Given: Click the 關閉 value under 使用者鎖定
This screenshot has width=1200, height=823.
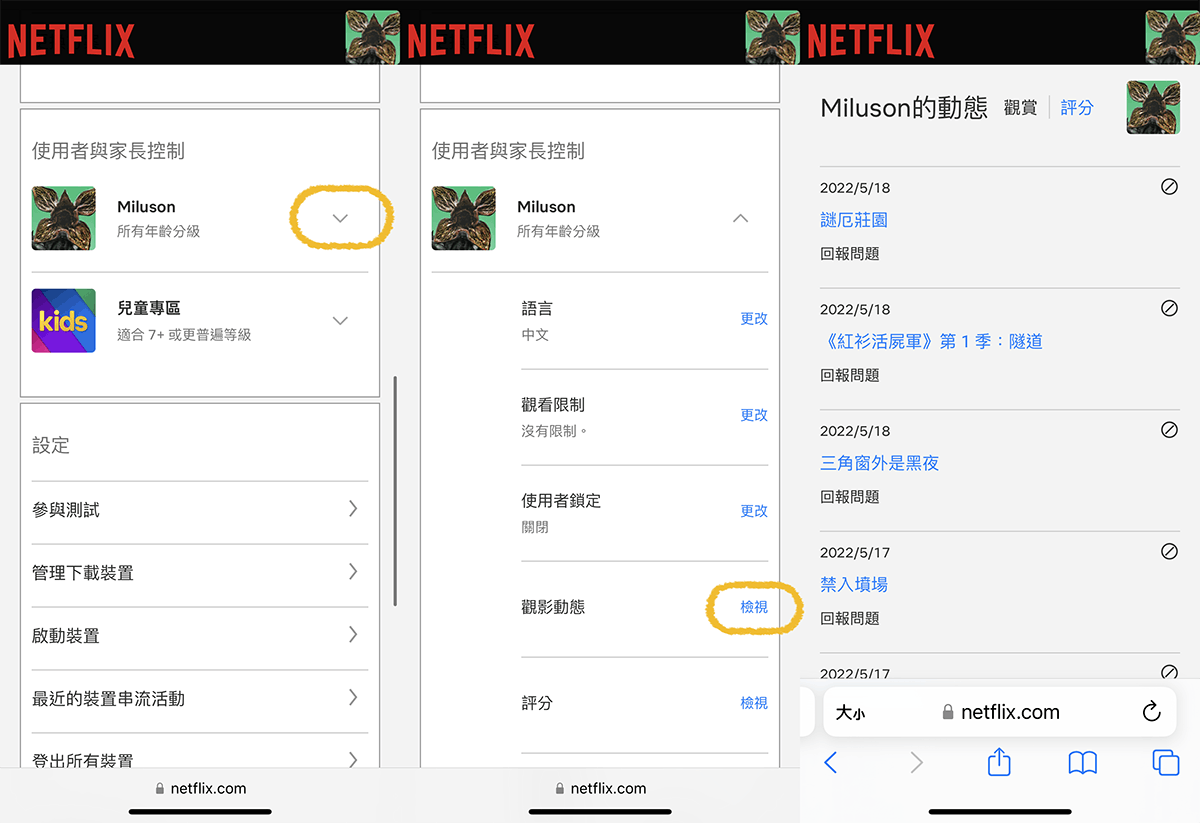Looking at the screenshot, I should coord(535,527).
